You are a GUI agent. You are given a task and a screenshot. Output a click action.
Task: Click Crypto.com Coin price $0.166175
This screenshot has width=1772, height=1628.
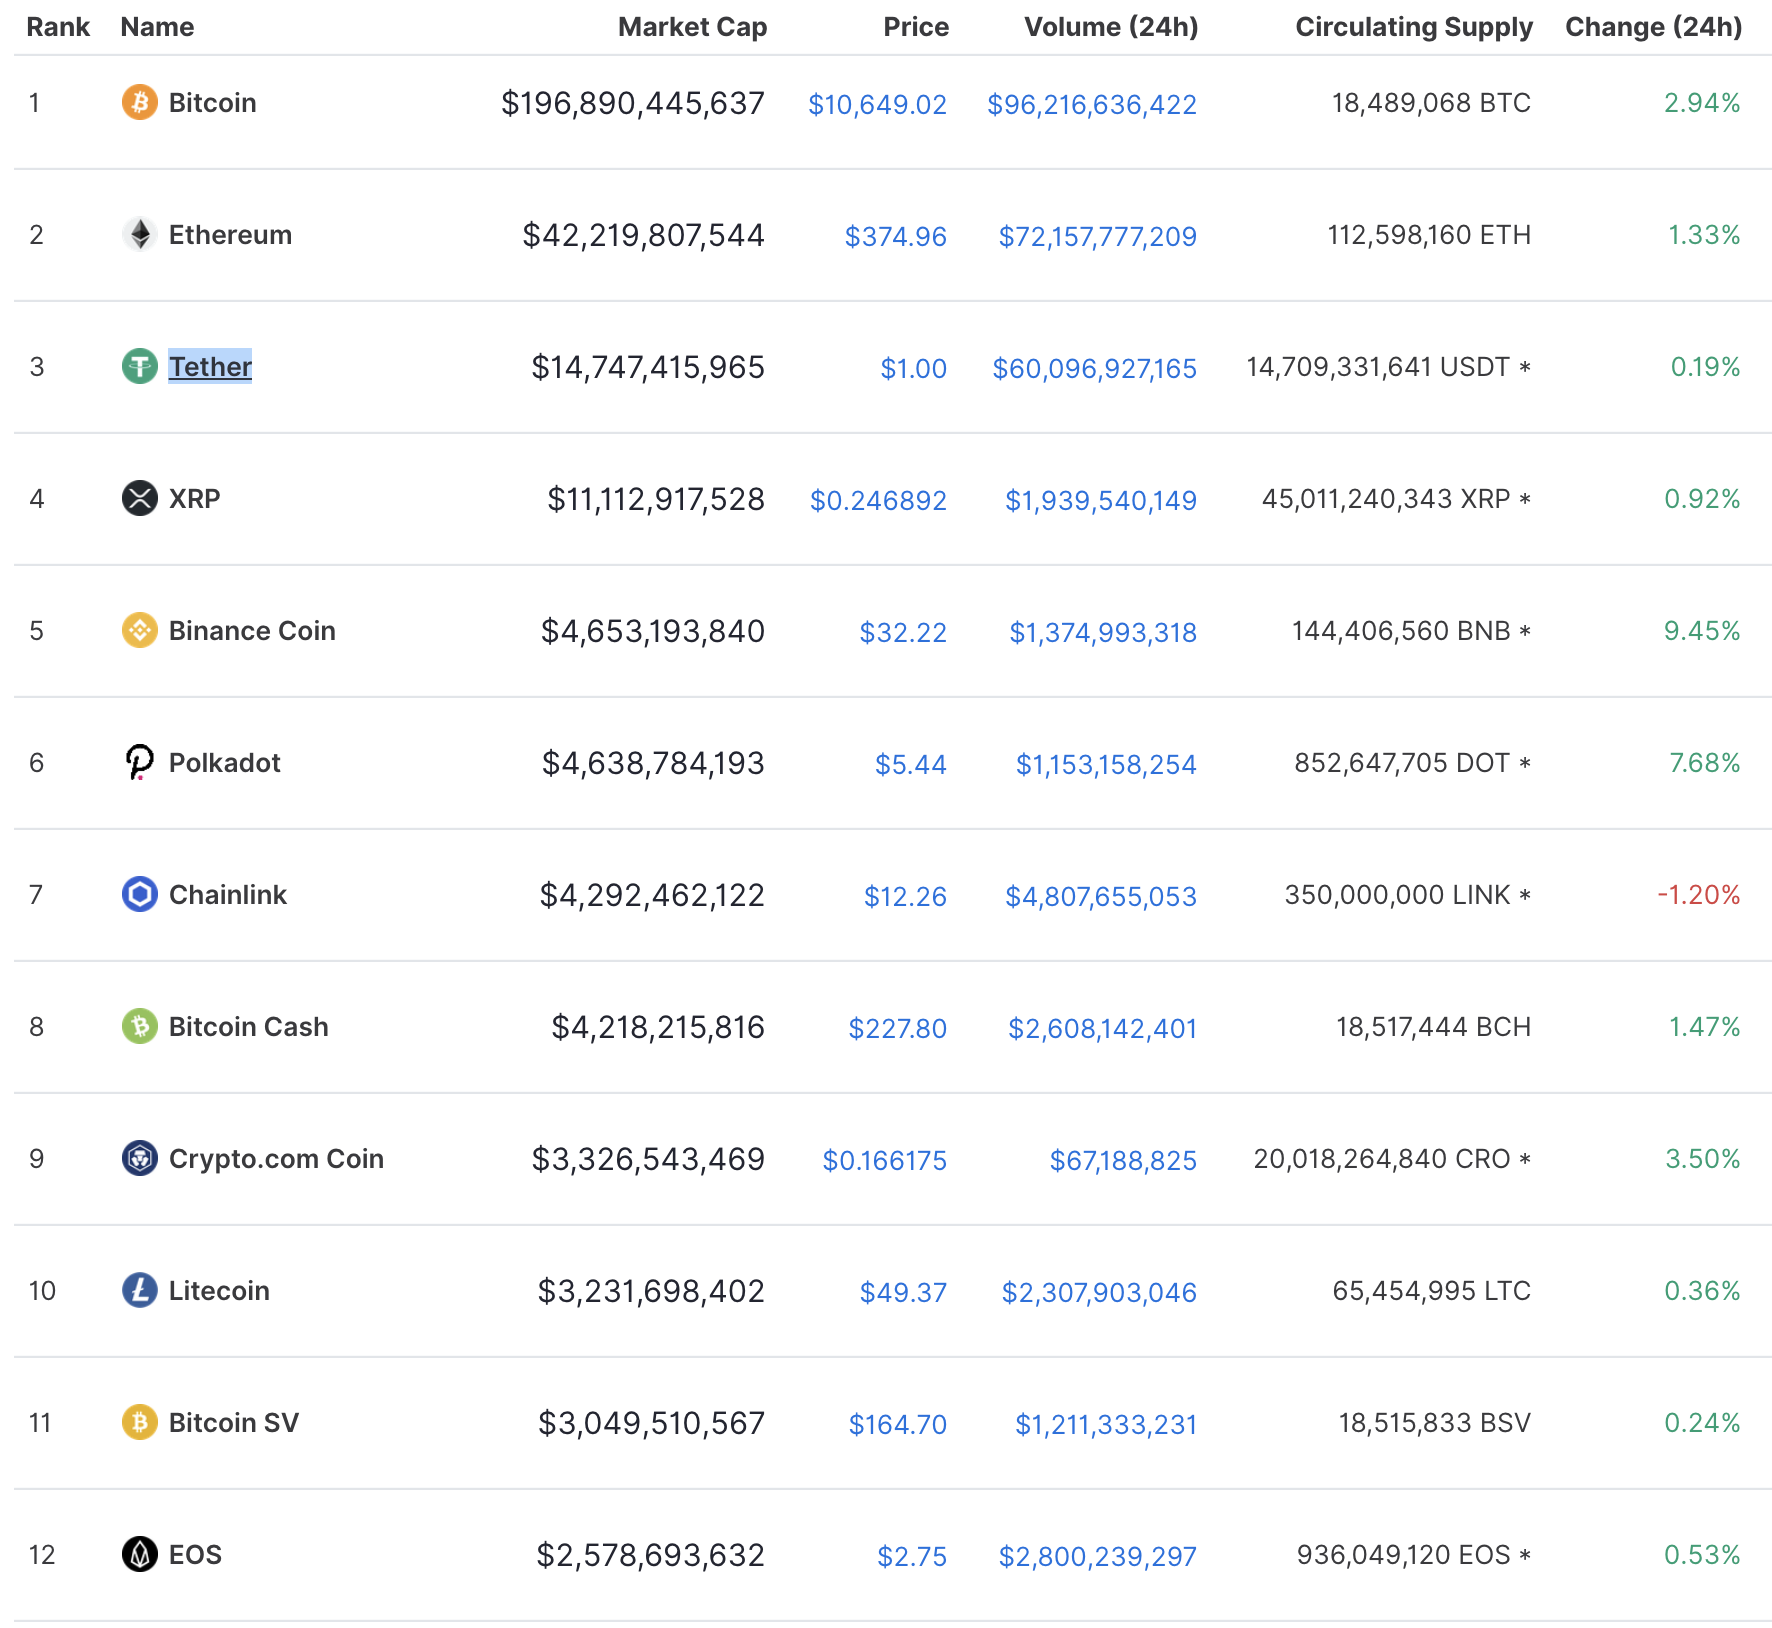point(884,1160)
